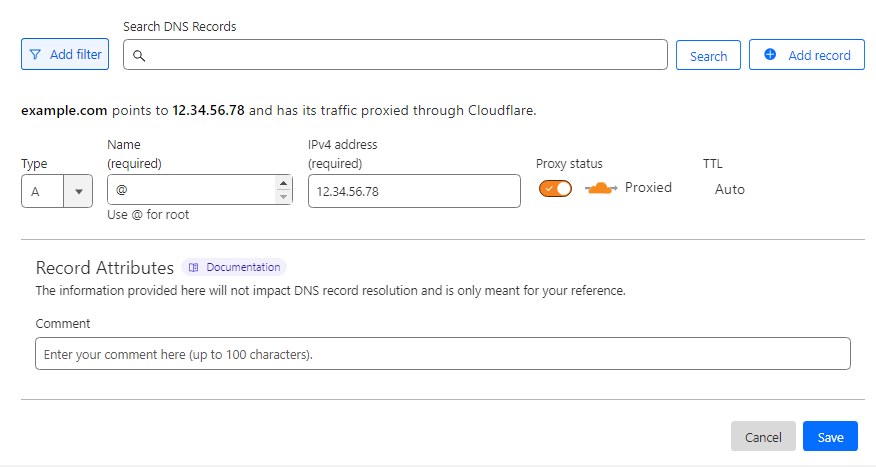Click the plus icon on Add record
876x467 pixels.
[x=770, y=54]
